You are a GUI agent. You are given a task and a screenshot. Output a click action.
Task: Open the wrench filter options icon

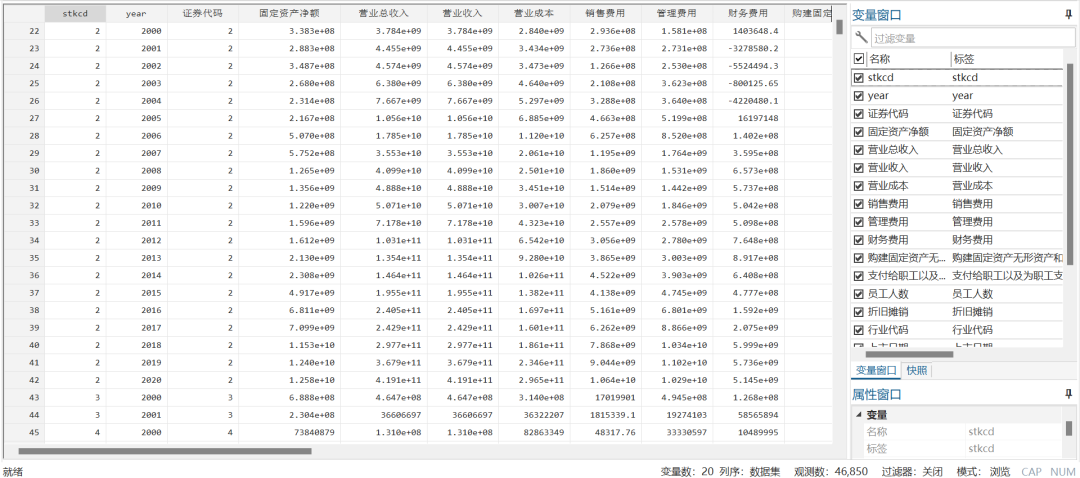click(860, 37)
